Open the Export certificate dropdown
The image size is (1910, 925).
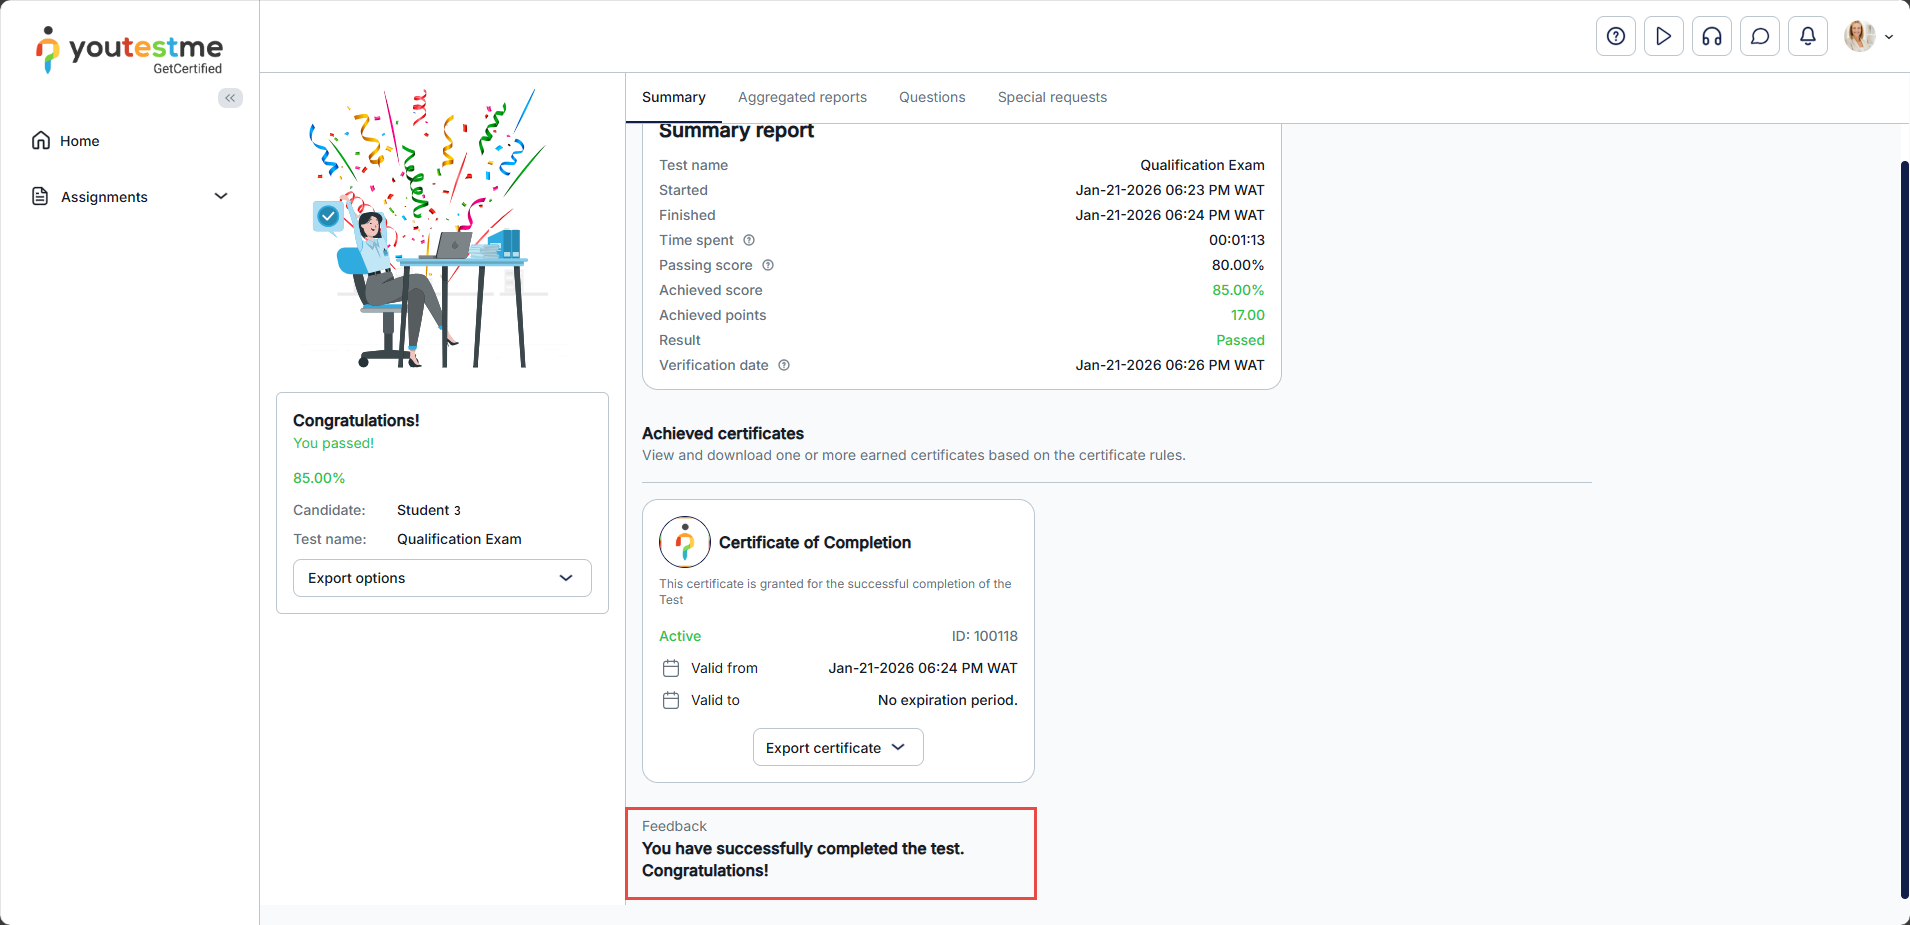[837, 748]
